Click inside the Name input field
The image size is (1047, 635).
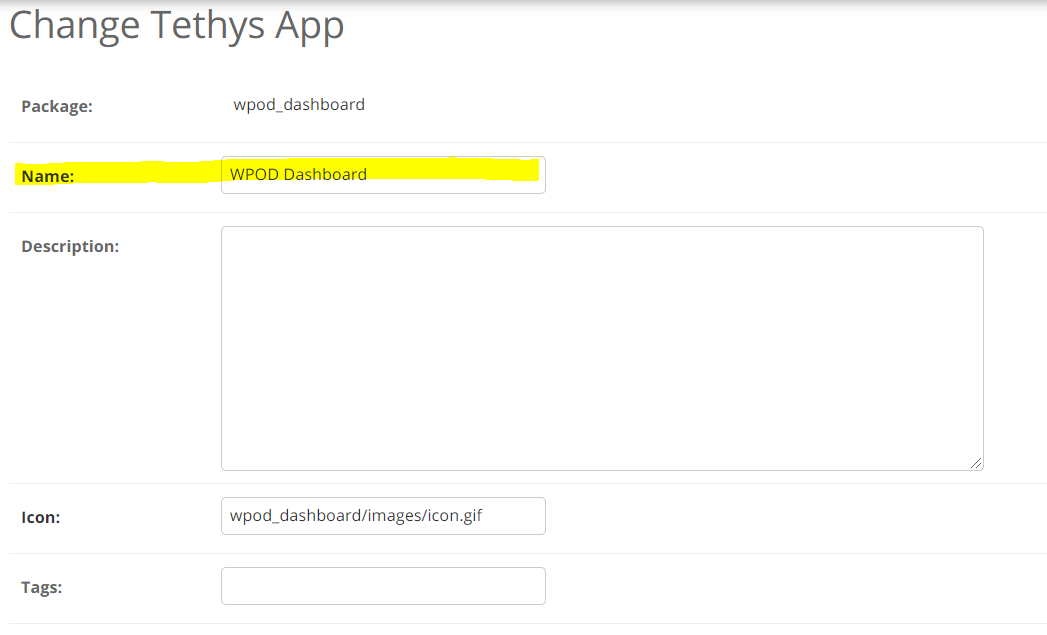click(383, 175)
